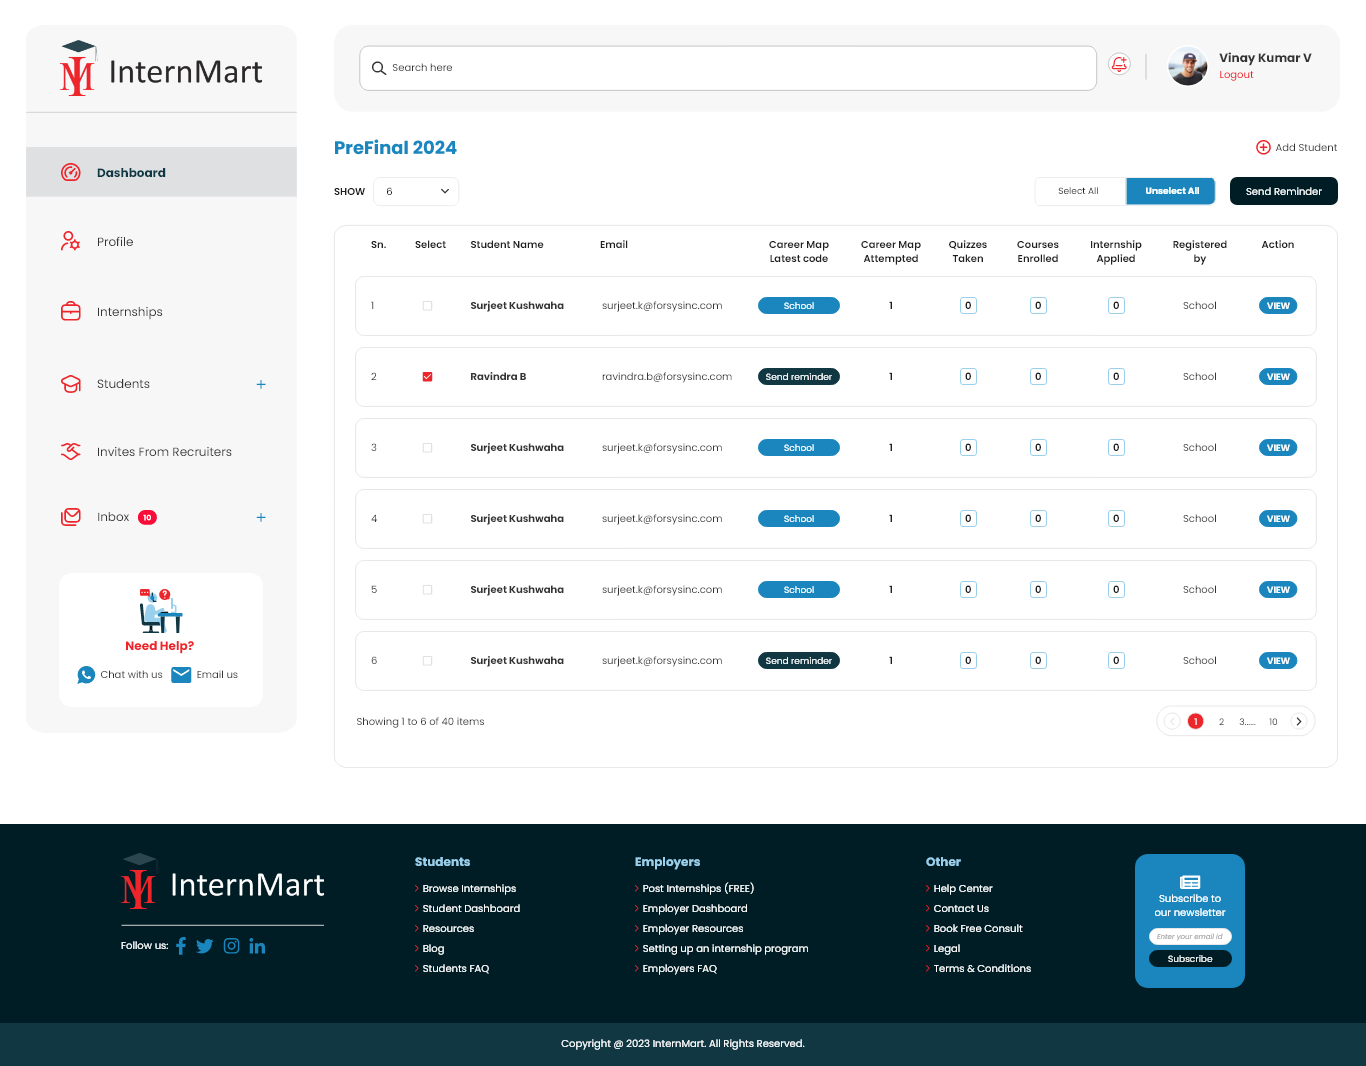This screenshot has width=1366, height=1066.
Task: Click the Send Reminder button
Action: coord(1283,190)
